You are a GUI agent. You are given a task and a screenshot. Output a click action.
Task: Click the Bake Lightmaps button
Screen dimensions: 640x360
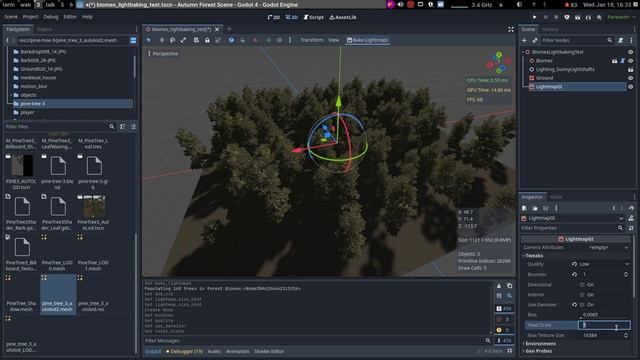coord(368,40)
